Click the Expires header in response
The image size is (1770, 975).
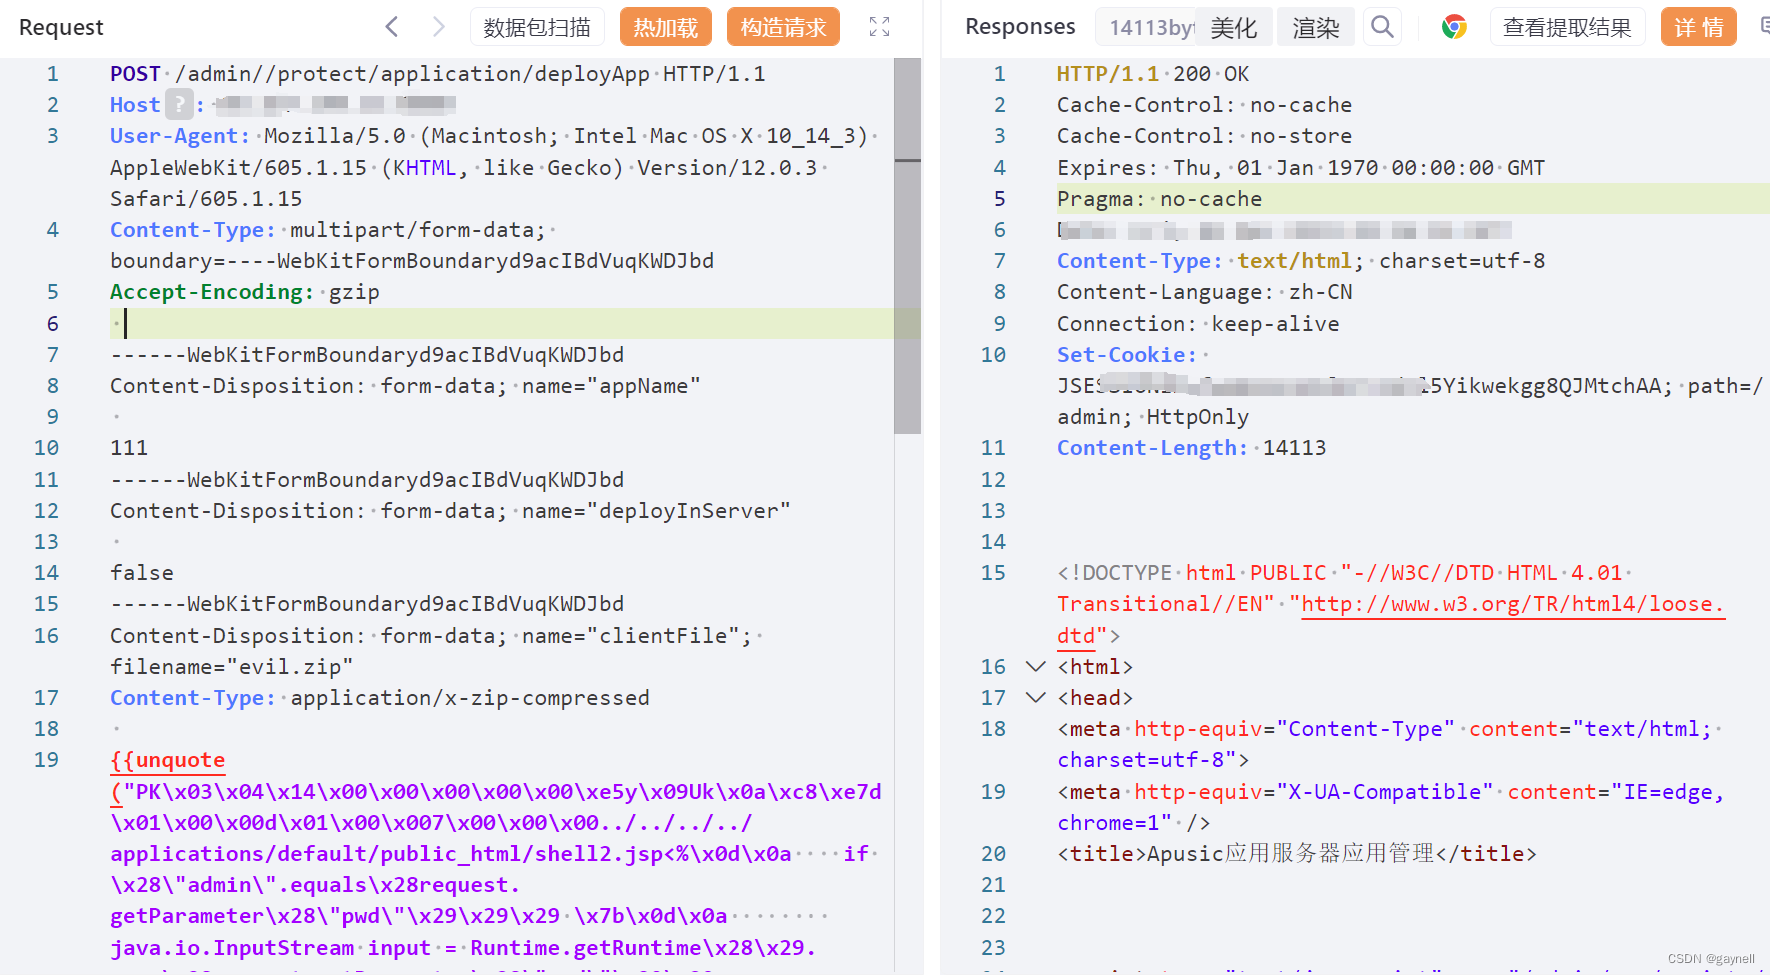(1301, 167)
